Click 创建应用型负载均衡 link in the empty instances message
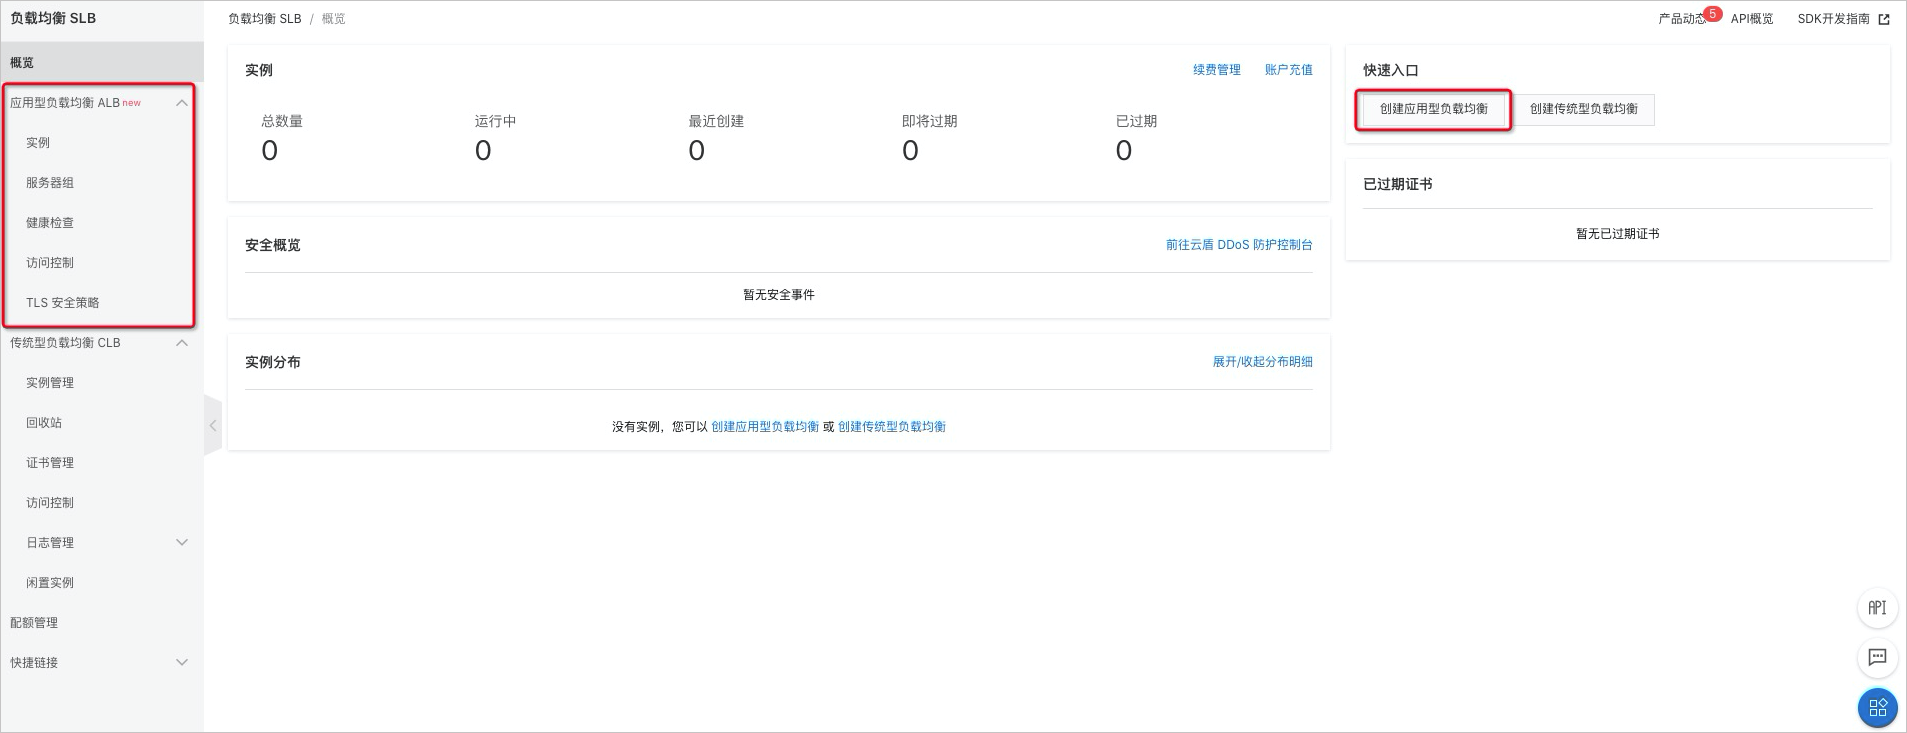The width and height of the screenshot is (1907, 733). (x=765, y=427)
